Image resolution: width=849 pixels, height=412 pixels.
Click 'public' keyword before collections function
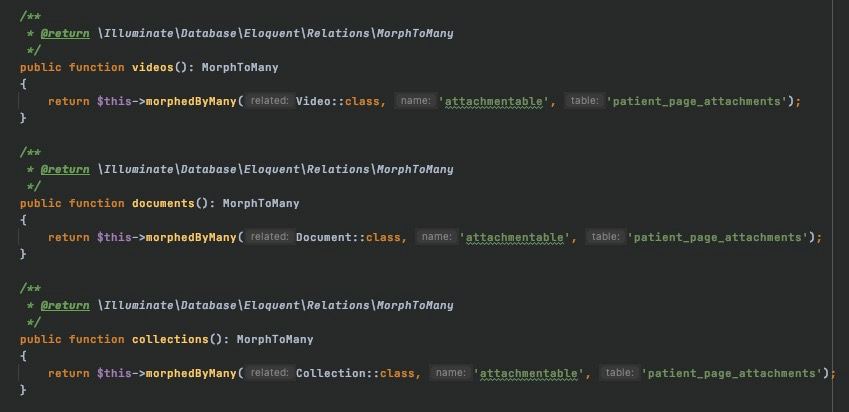click(x=41, y=339)
